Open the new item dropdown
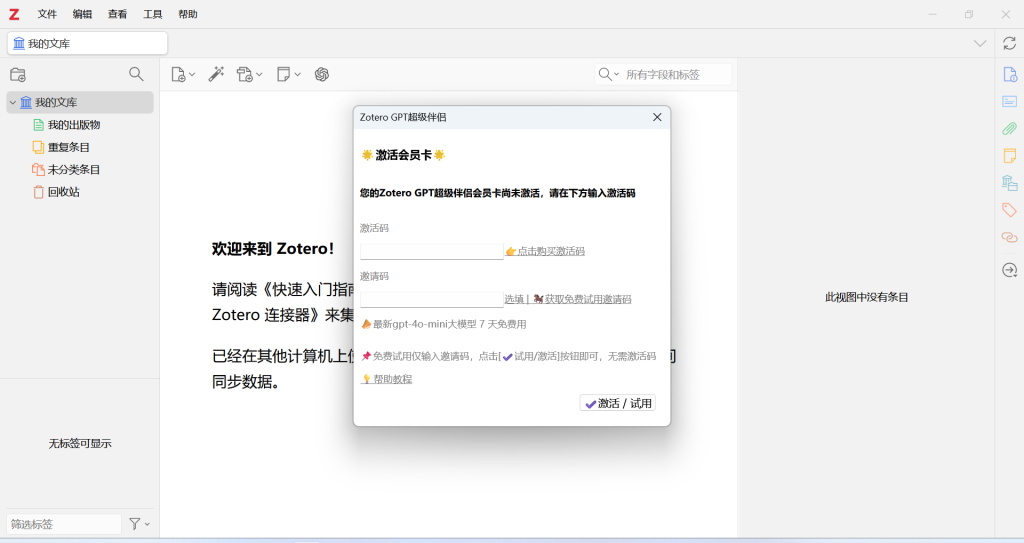The image size is (1024, 543). tap(183, 74)
